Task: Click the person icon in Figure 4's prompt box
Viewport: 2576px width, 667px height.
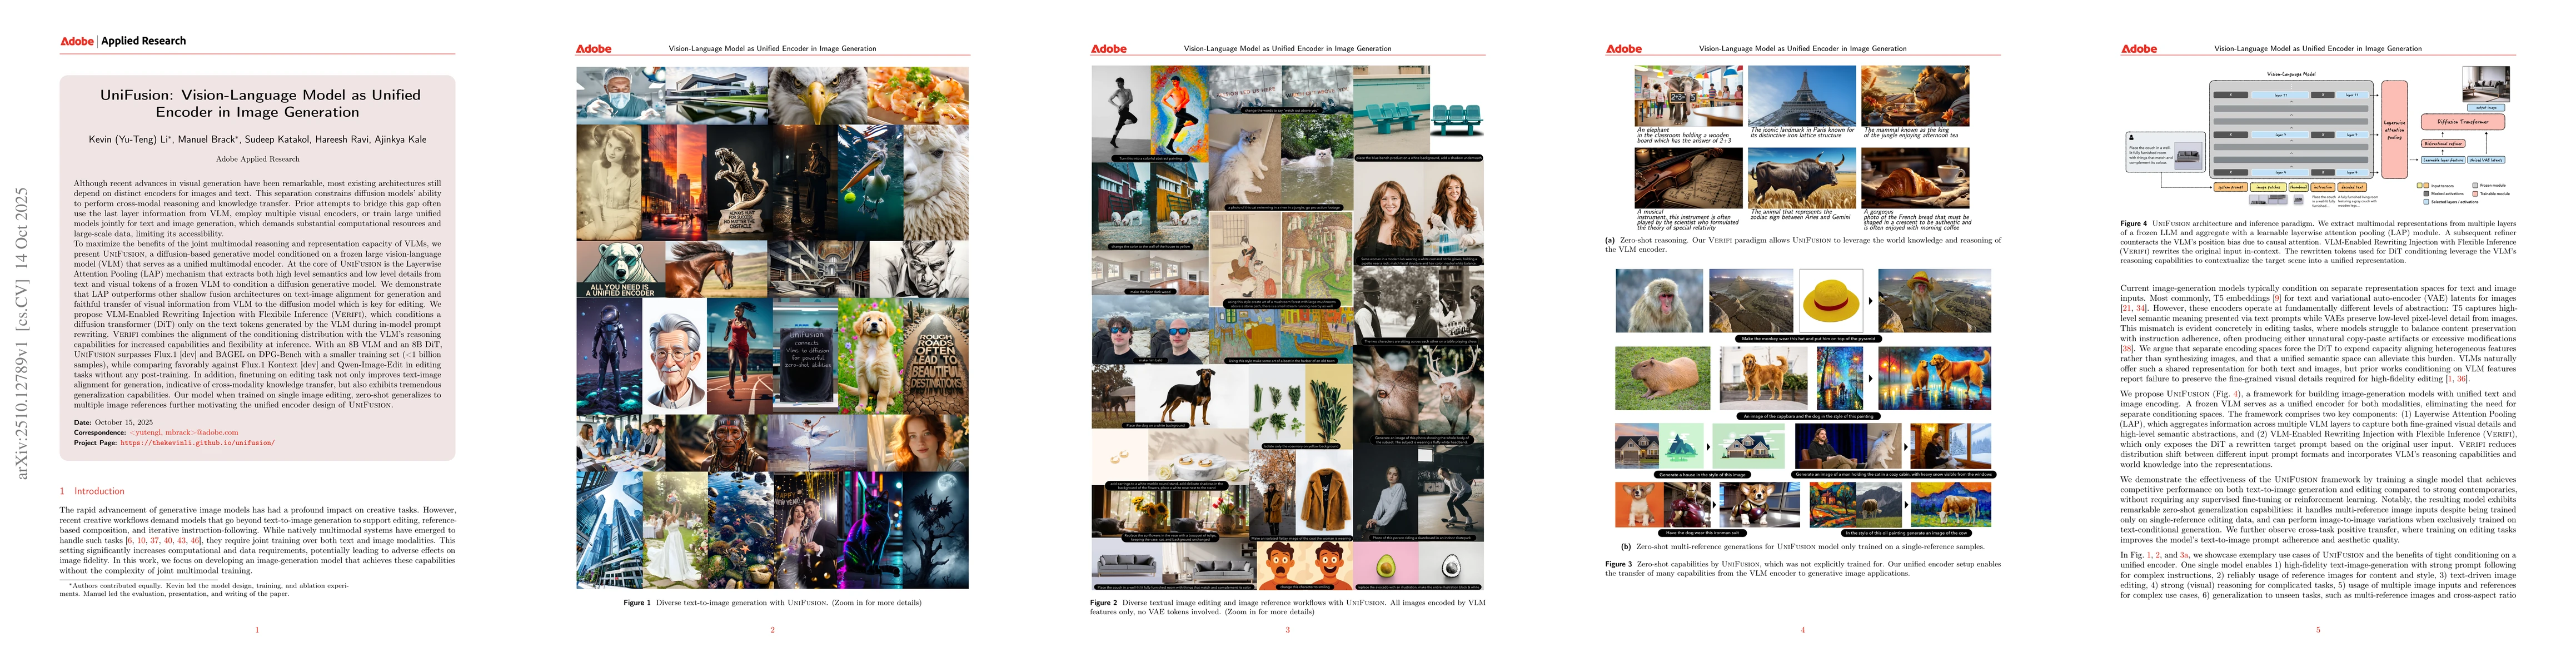Action: click(2131, 137)
